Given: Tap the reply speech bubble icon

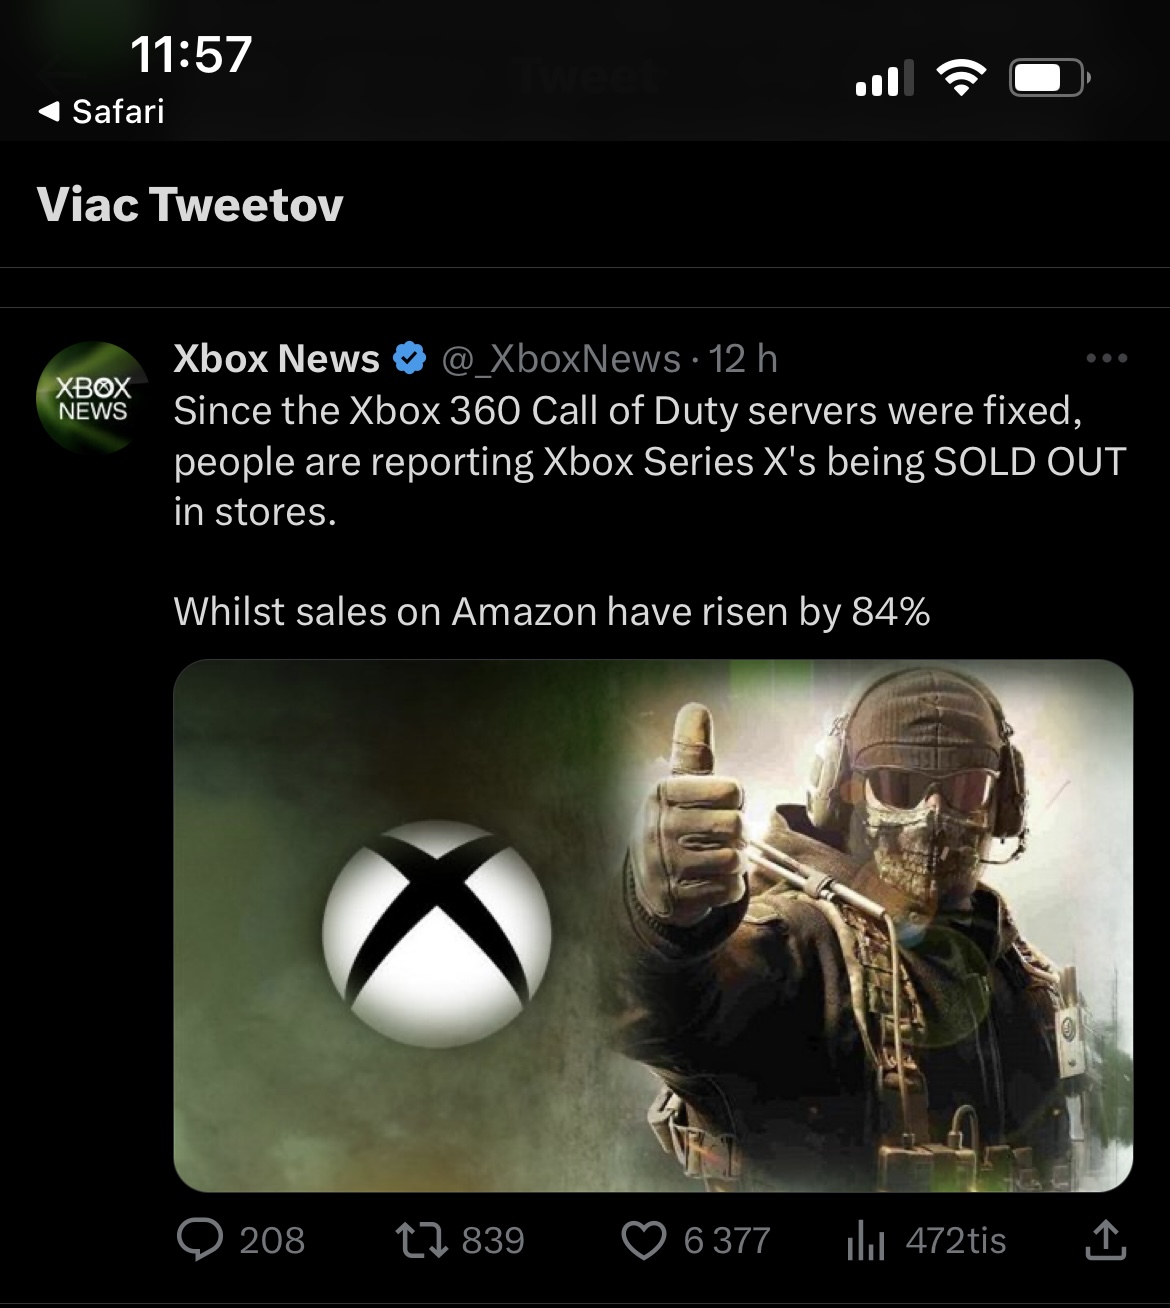Looking at the screenshot, I should click(200, 1240).
